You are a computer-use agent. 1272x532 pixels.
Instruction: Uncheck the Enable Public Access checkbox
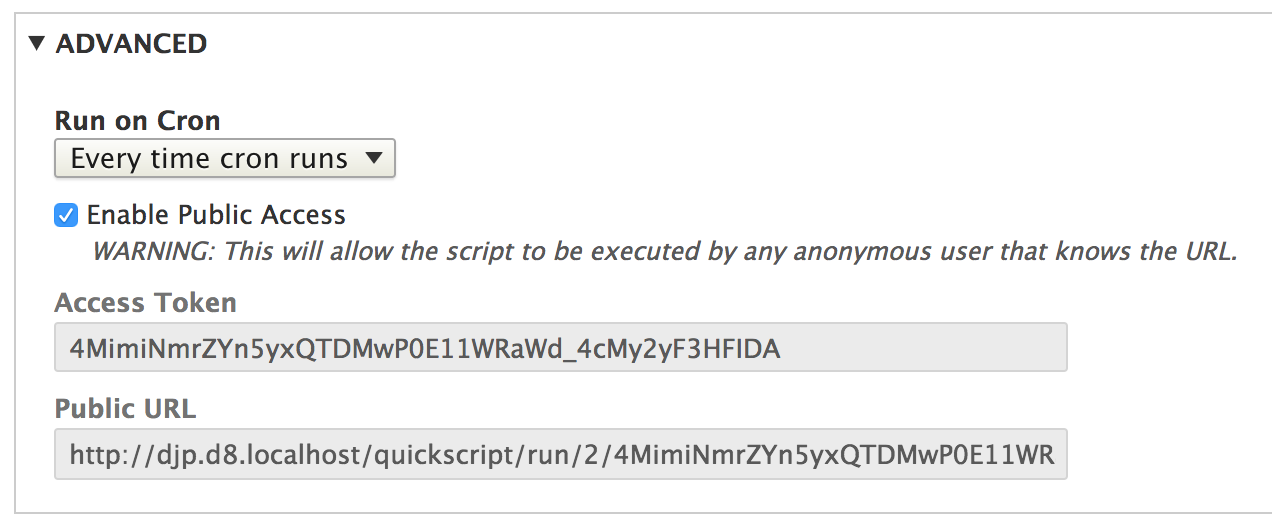click(66, 214)
